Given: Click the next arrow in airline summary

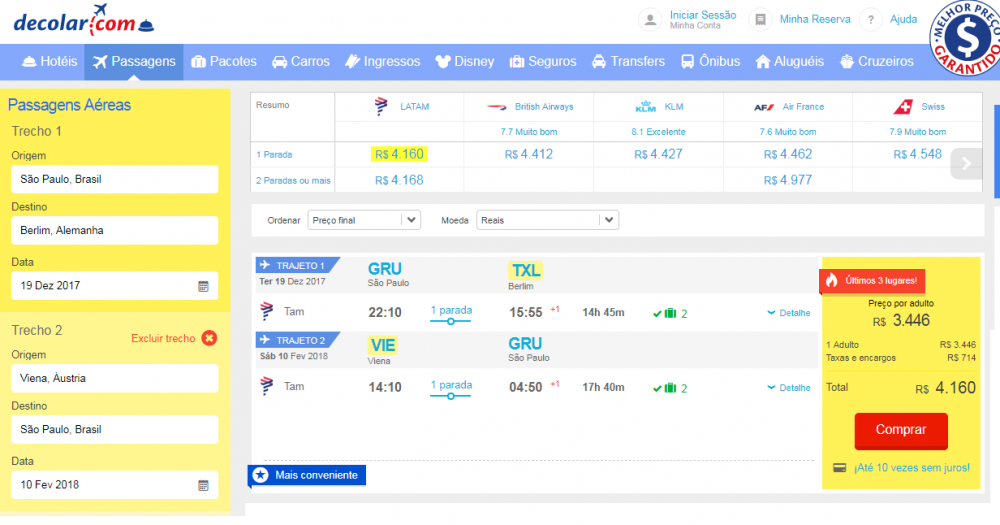Looking at the screenshot, I should [966, 164].
